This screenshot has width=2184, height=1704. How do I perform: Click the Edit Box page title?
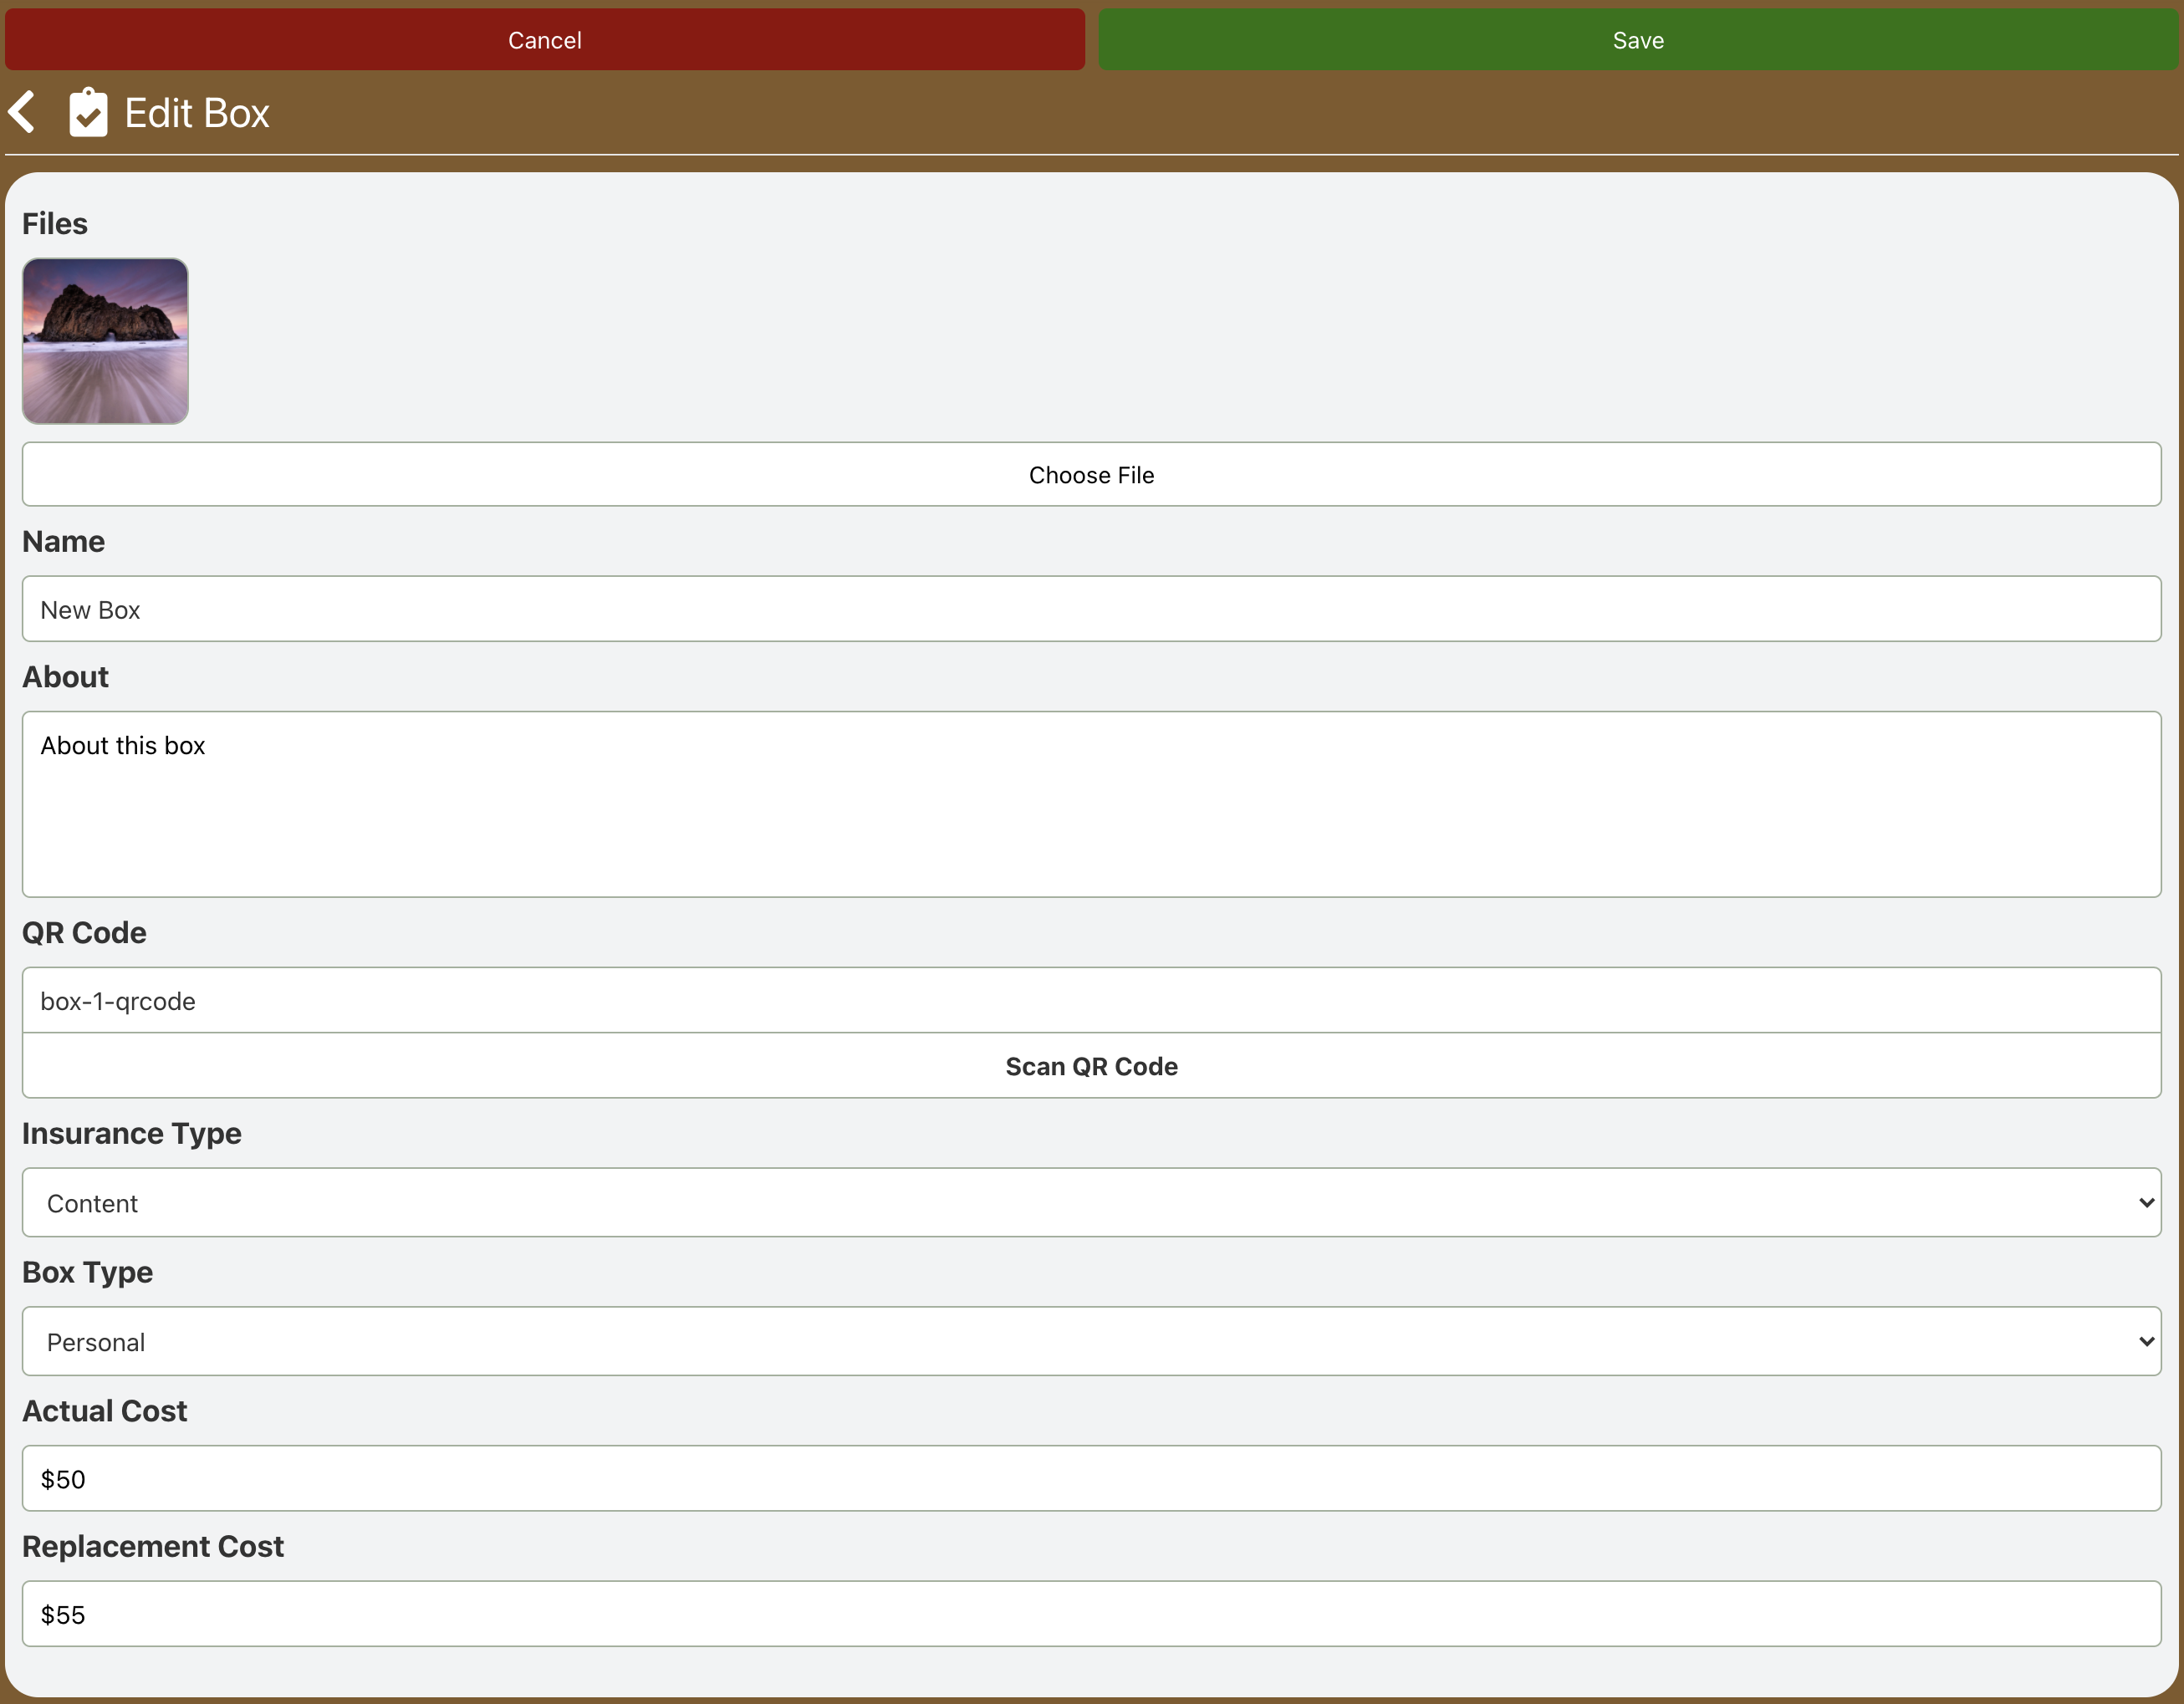click(x=197, y=113)
